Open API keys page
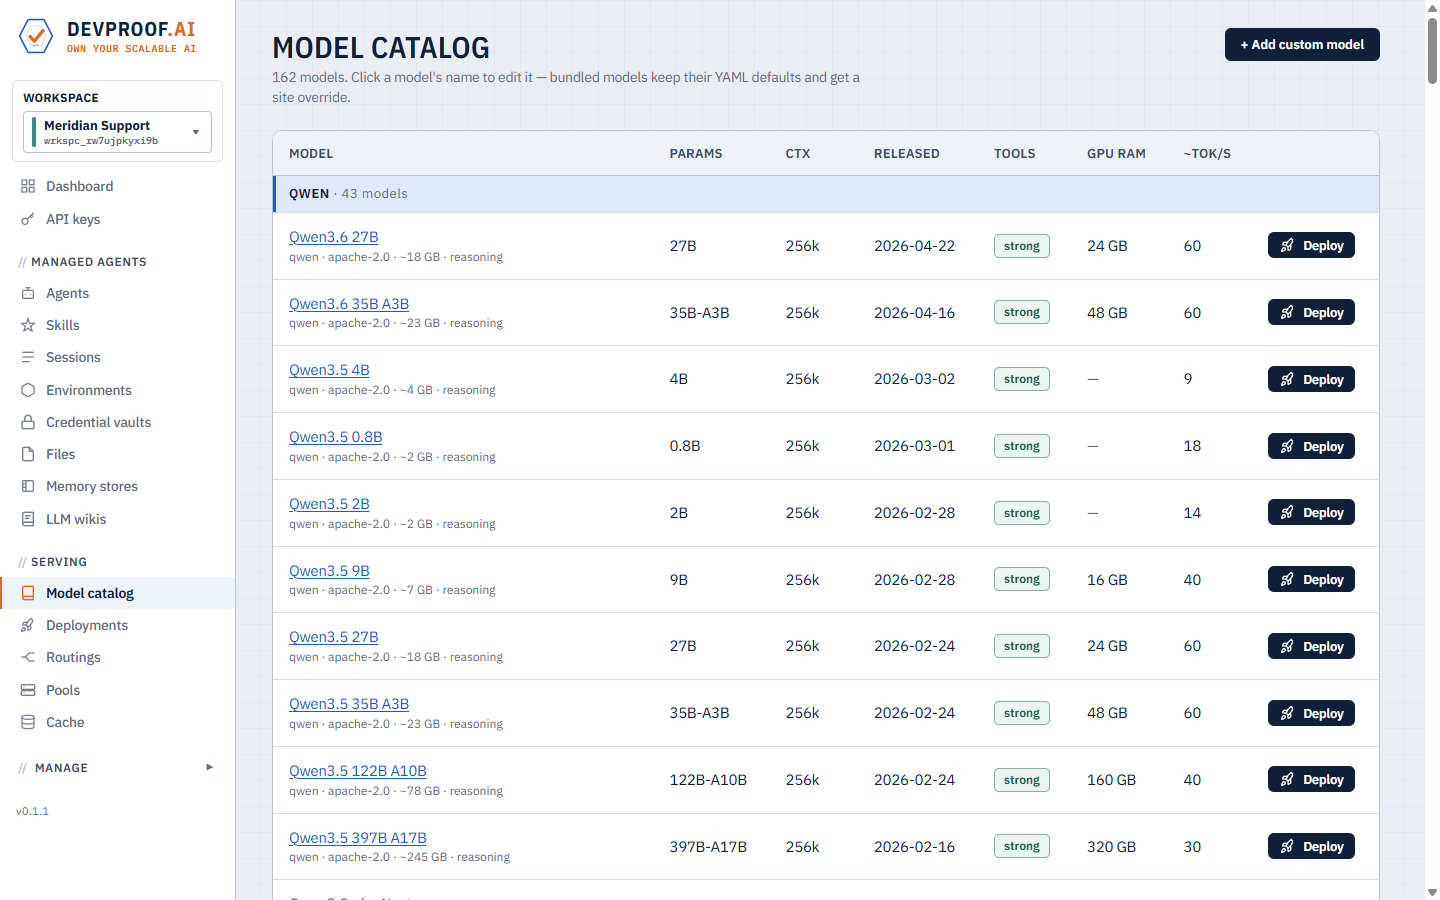The width and height of the screenshot is (1440, 900). coord(117,219)
